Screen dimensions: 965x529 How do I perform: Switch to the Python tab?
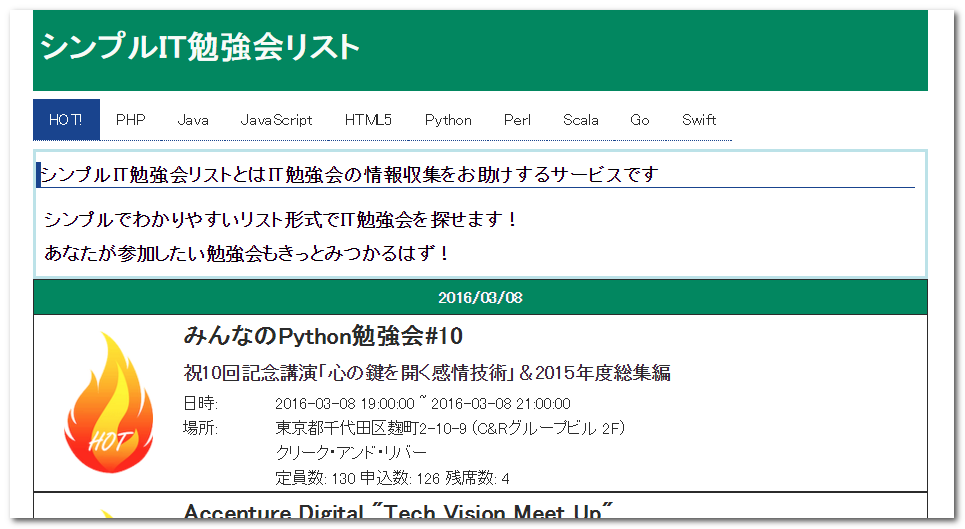coord(448,120)
